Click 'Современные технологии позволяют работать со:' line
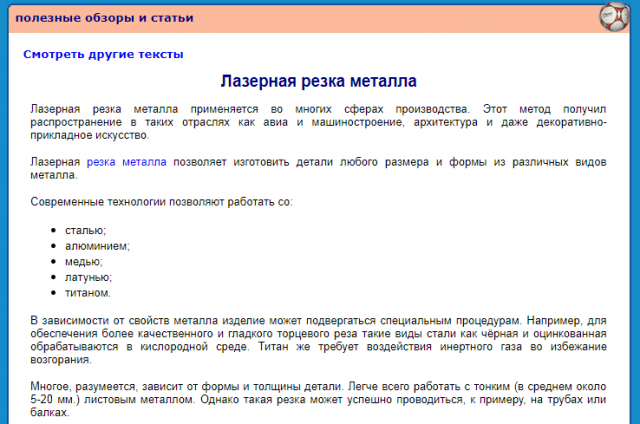Image resolution: width=640 pixels, height=424 pixels. click(x=162, y=202)
